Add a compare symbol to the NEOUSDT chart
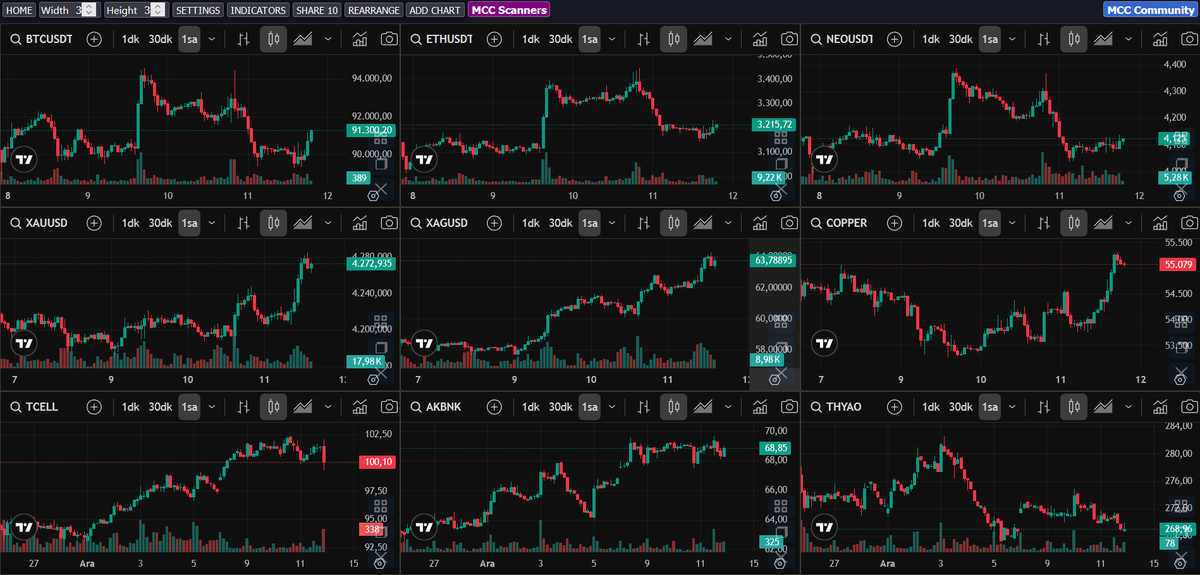Viewport: 1200px width, 575px height. [x=894, y=39]
